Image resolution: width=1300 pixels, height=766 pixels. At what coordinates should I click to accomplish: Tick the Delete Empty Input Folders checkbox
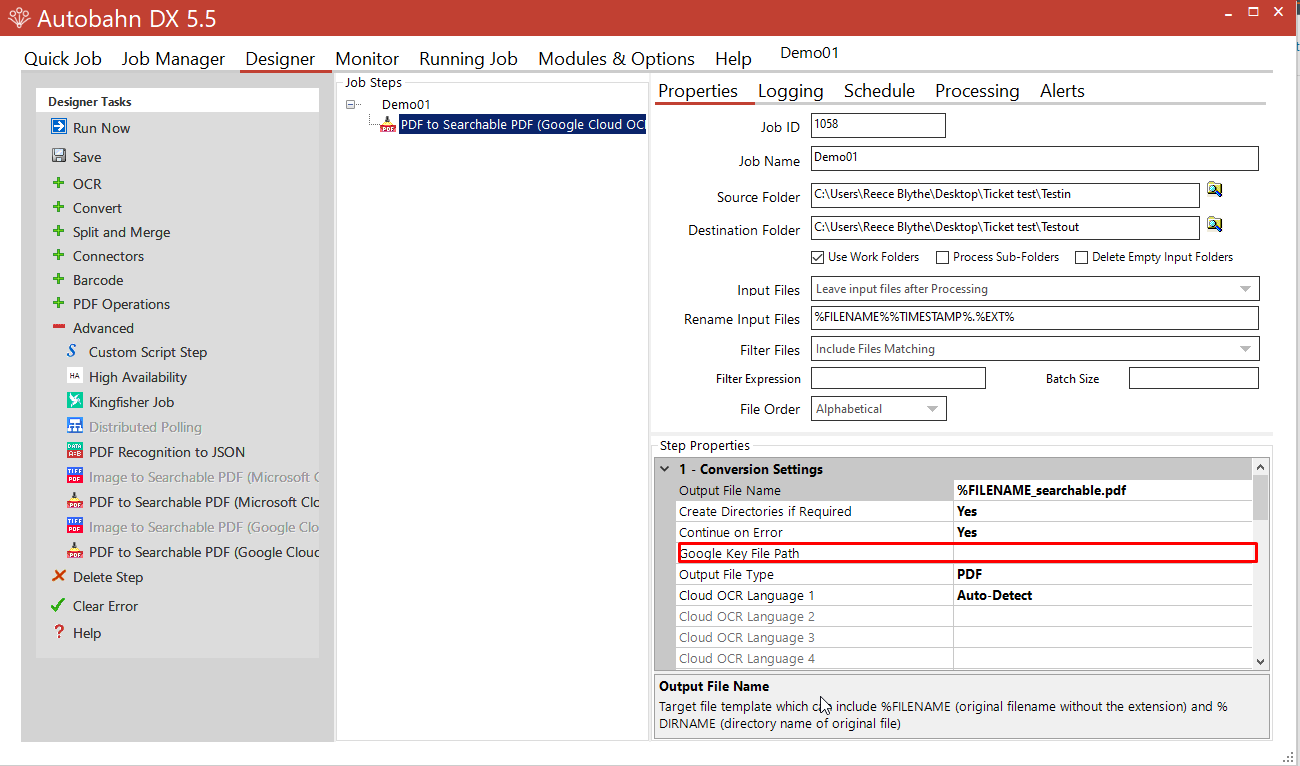1081,257
